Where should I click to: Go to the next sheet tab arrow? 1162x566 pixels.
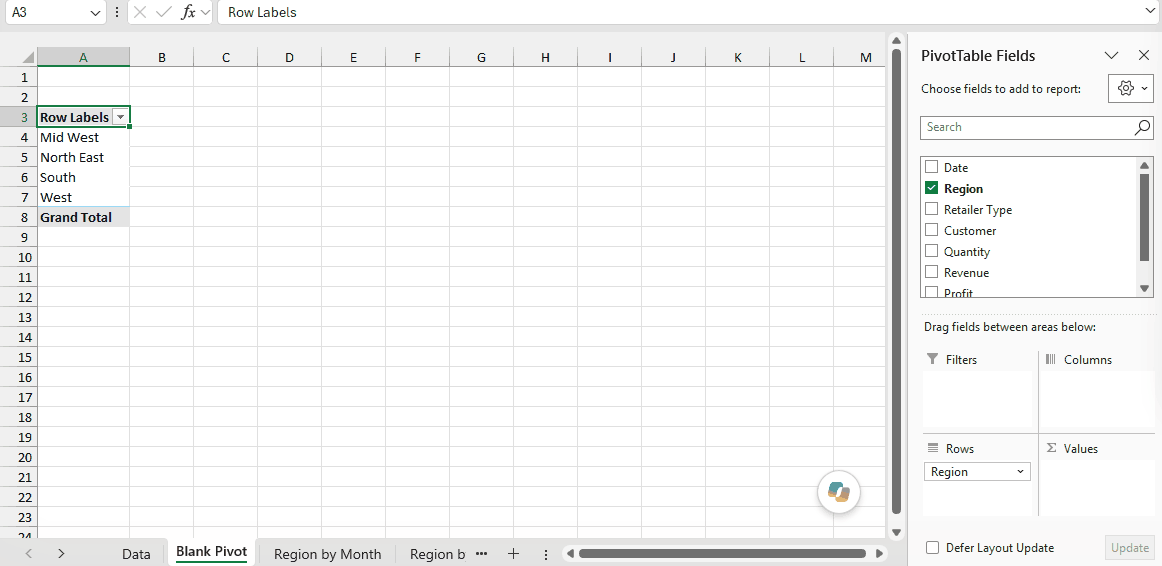click(x=62, y=553)
